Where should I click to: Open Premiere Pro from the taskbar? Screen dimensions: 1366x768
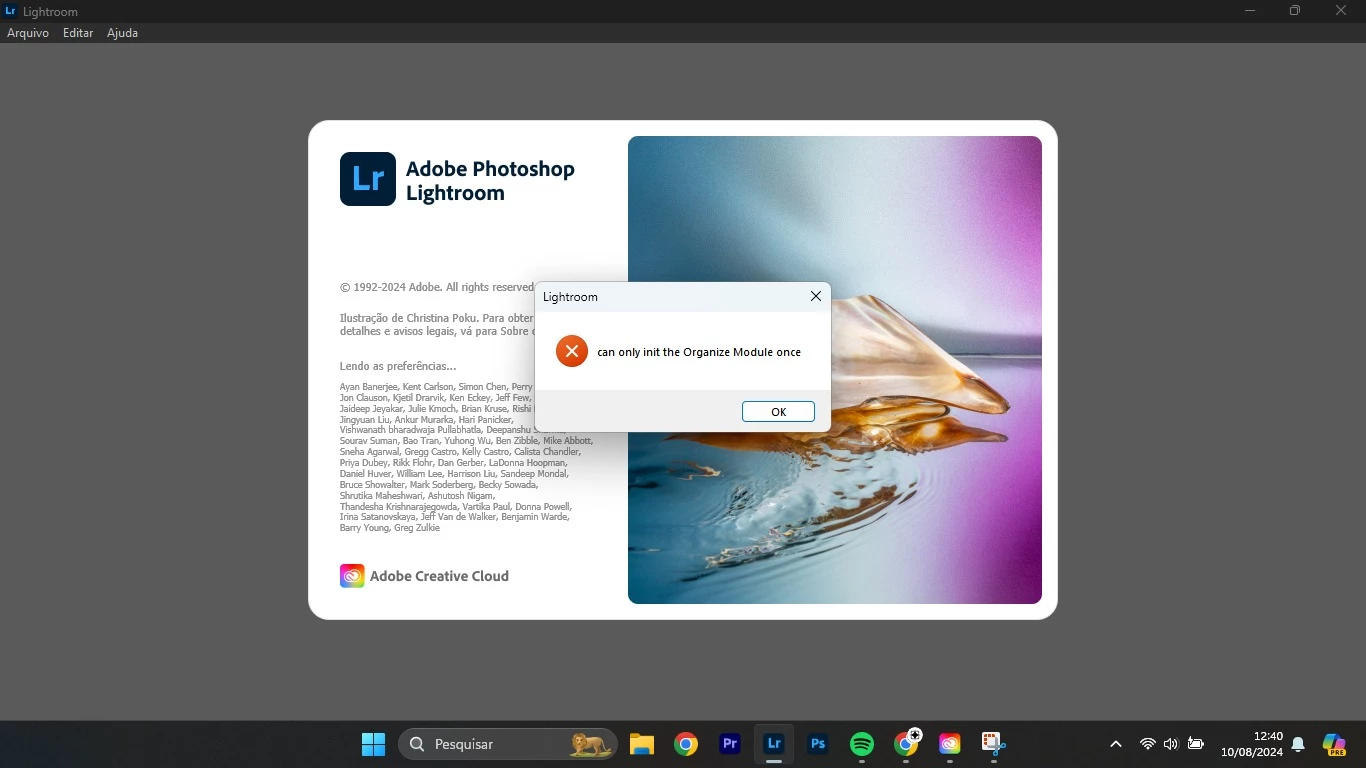tap(730, 744)
